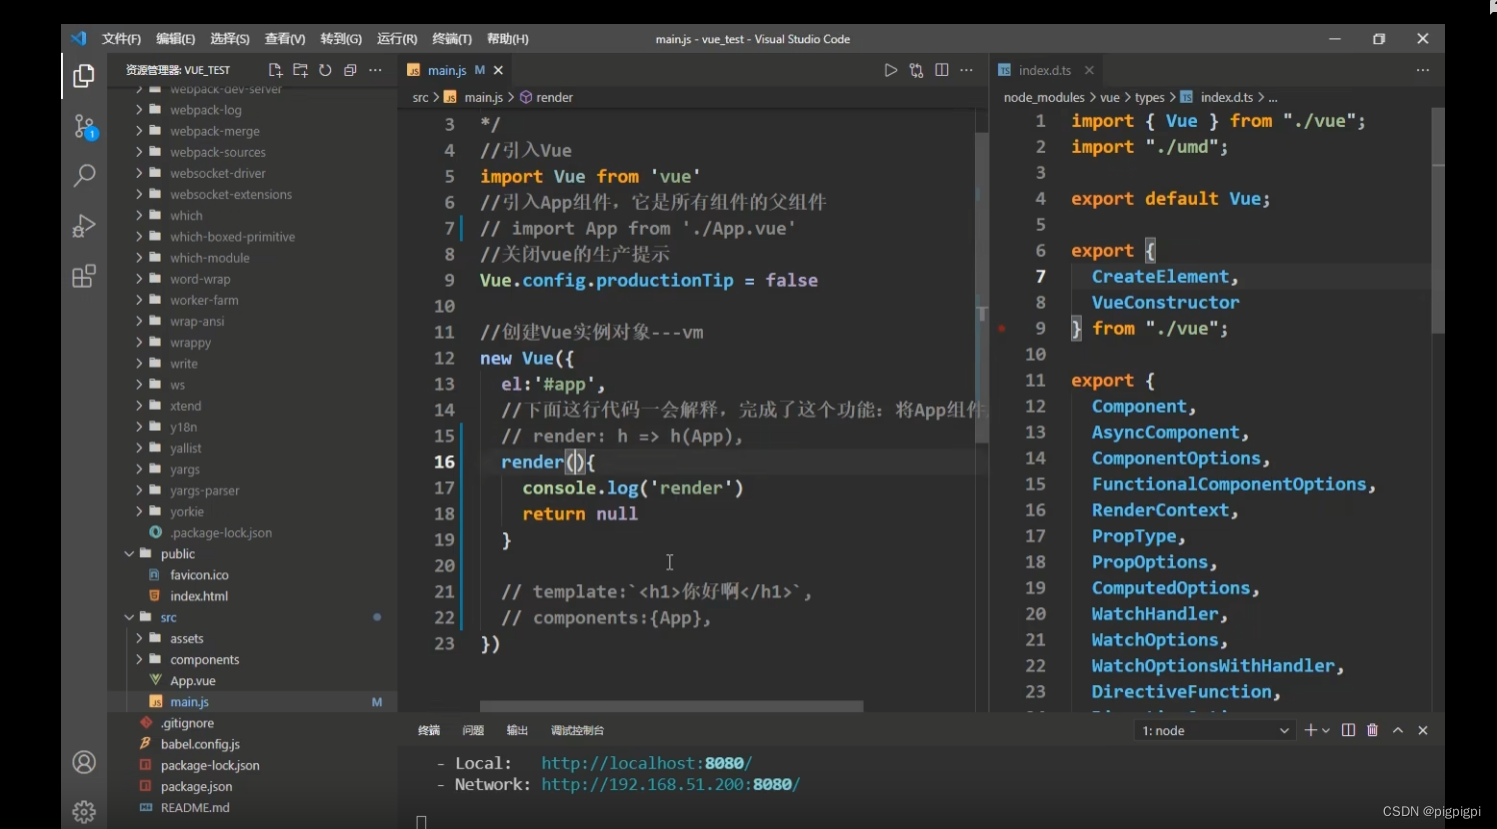The height and width of the screenshot is (829, 1497).
Task: Open the Search view in activity bar
Action: (x=84, y=176)
